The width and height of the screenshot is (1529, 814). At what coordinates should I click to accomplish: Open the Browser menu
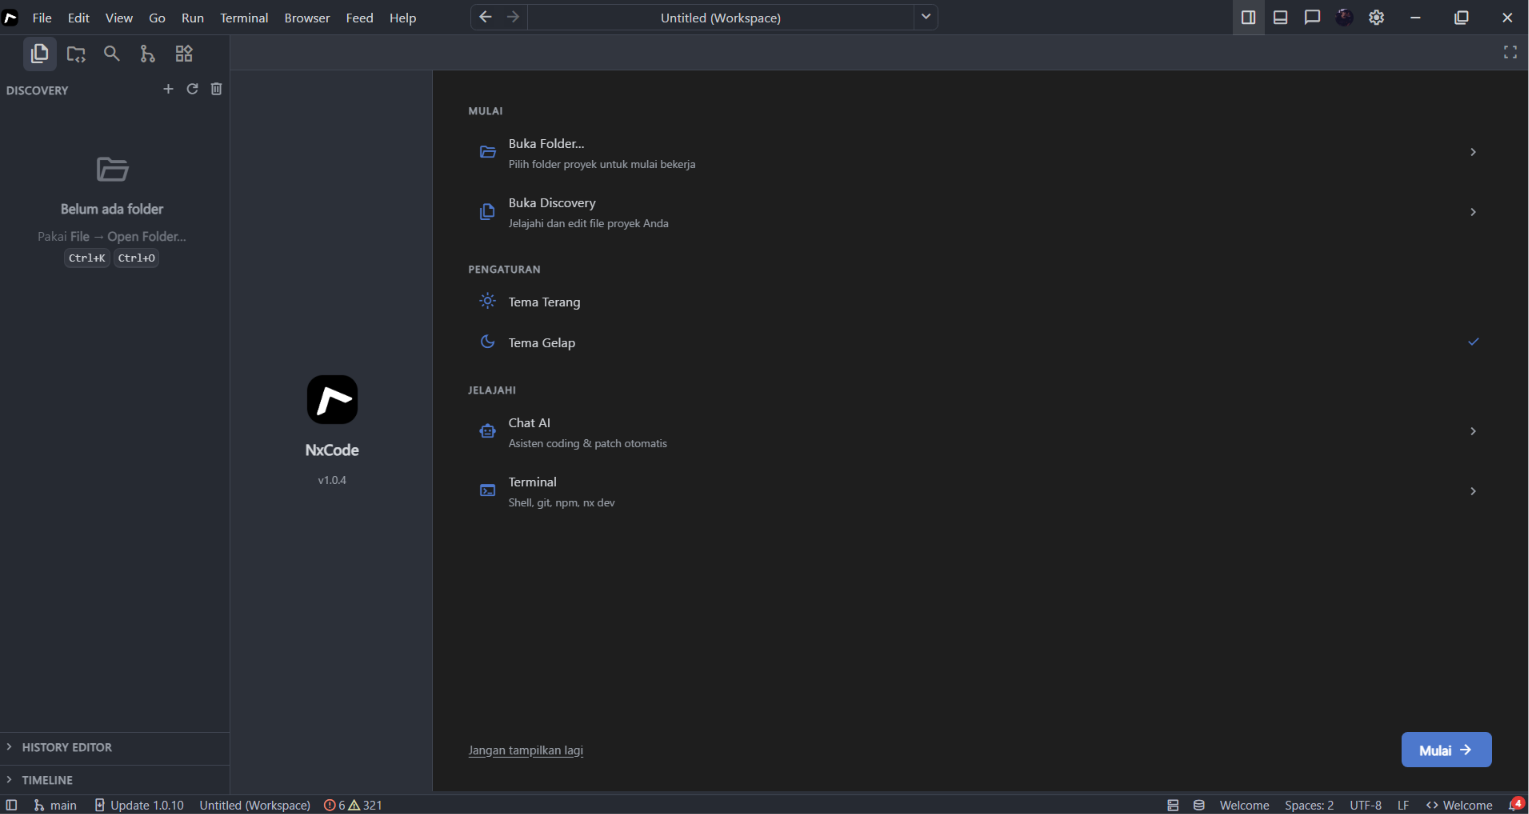pyautogui.click(x=307, y=18)
